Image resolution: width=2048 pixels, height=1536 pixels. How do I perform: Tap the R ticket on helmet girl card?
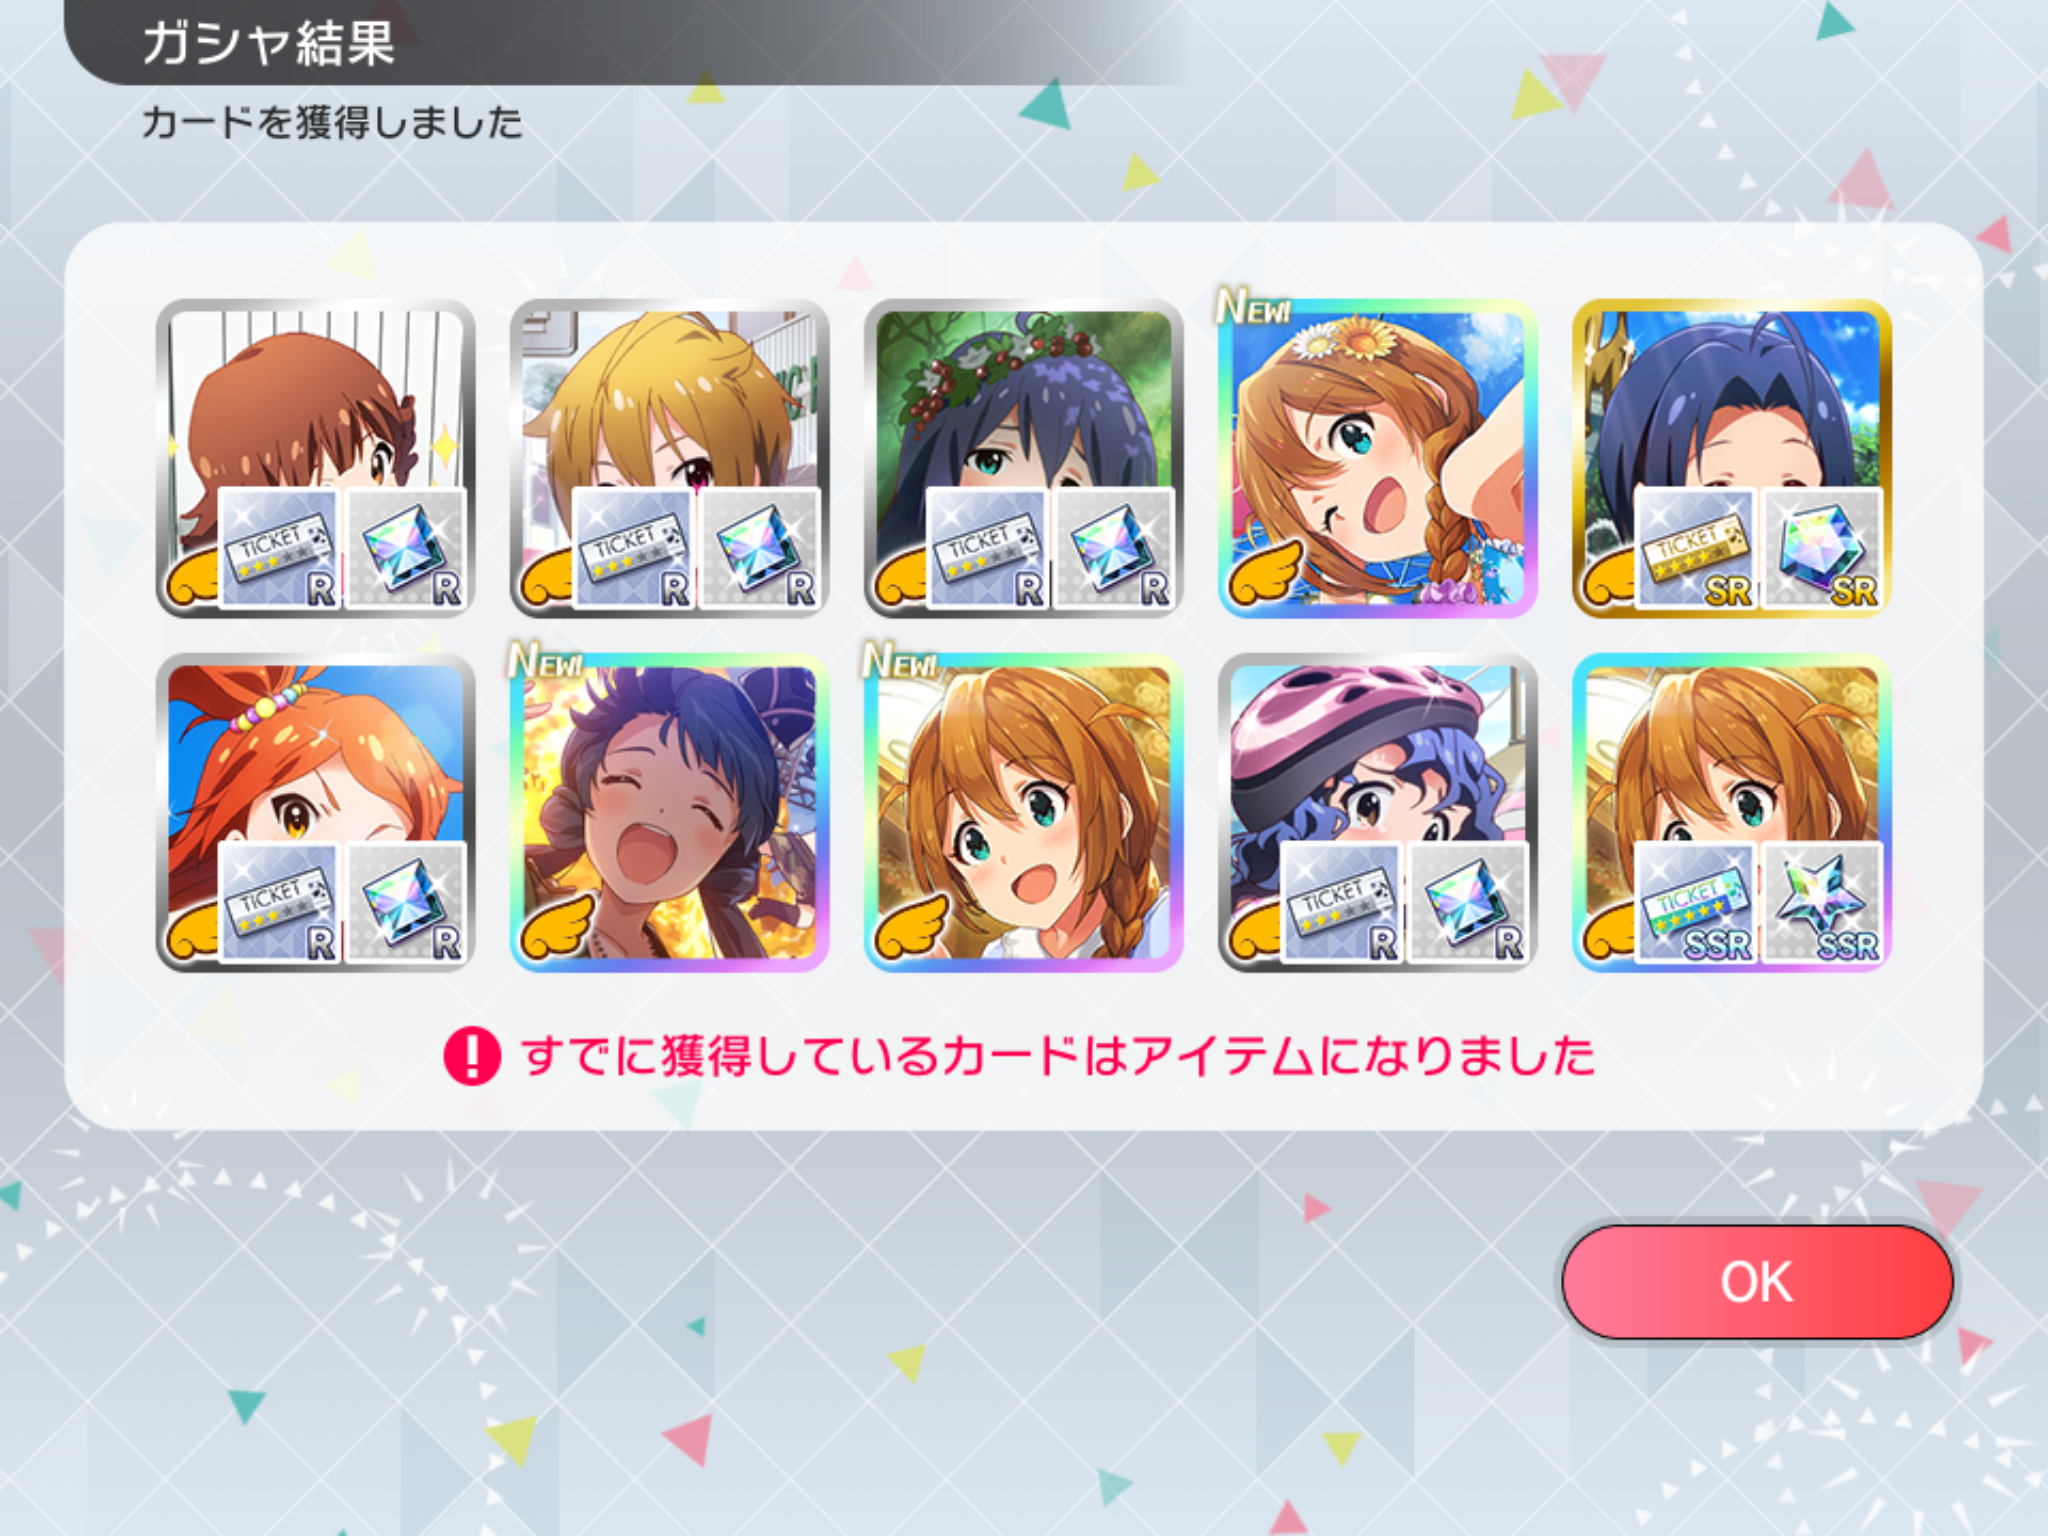(1342, 902)
